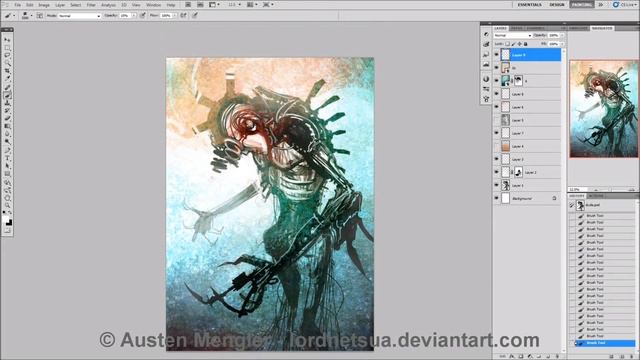This screenshot has height=360, width=640.
Task: Open the layer Fill slider dropdown
Action: pos(562,44)
